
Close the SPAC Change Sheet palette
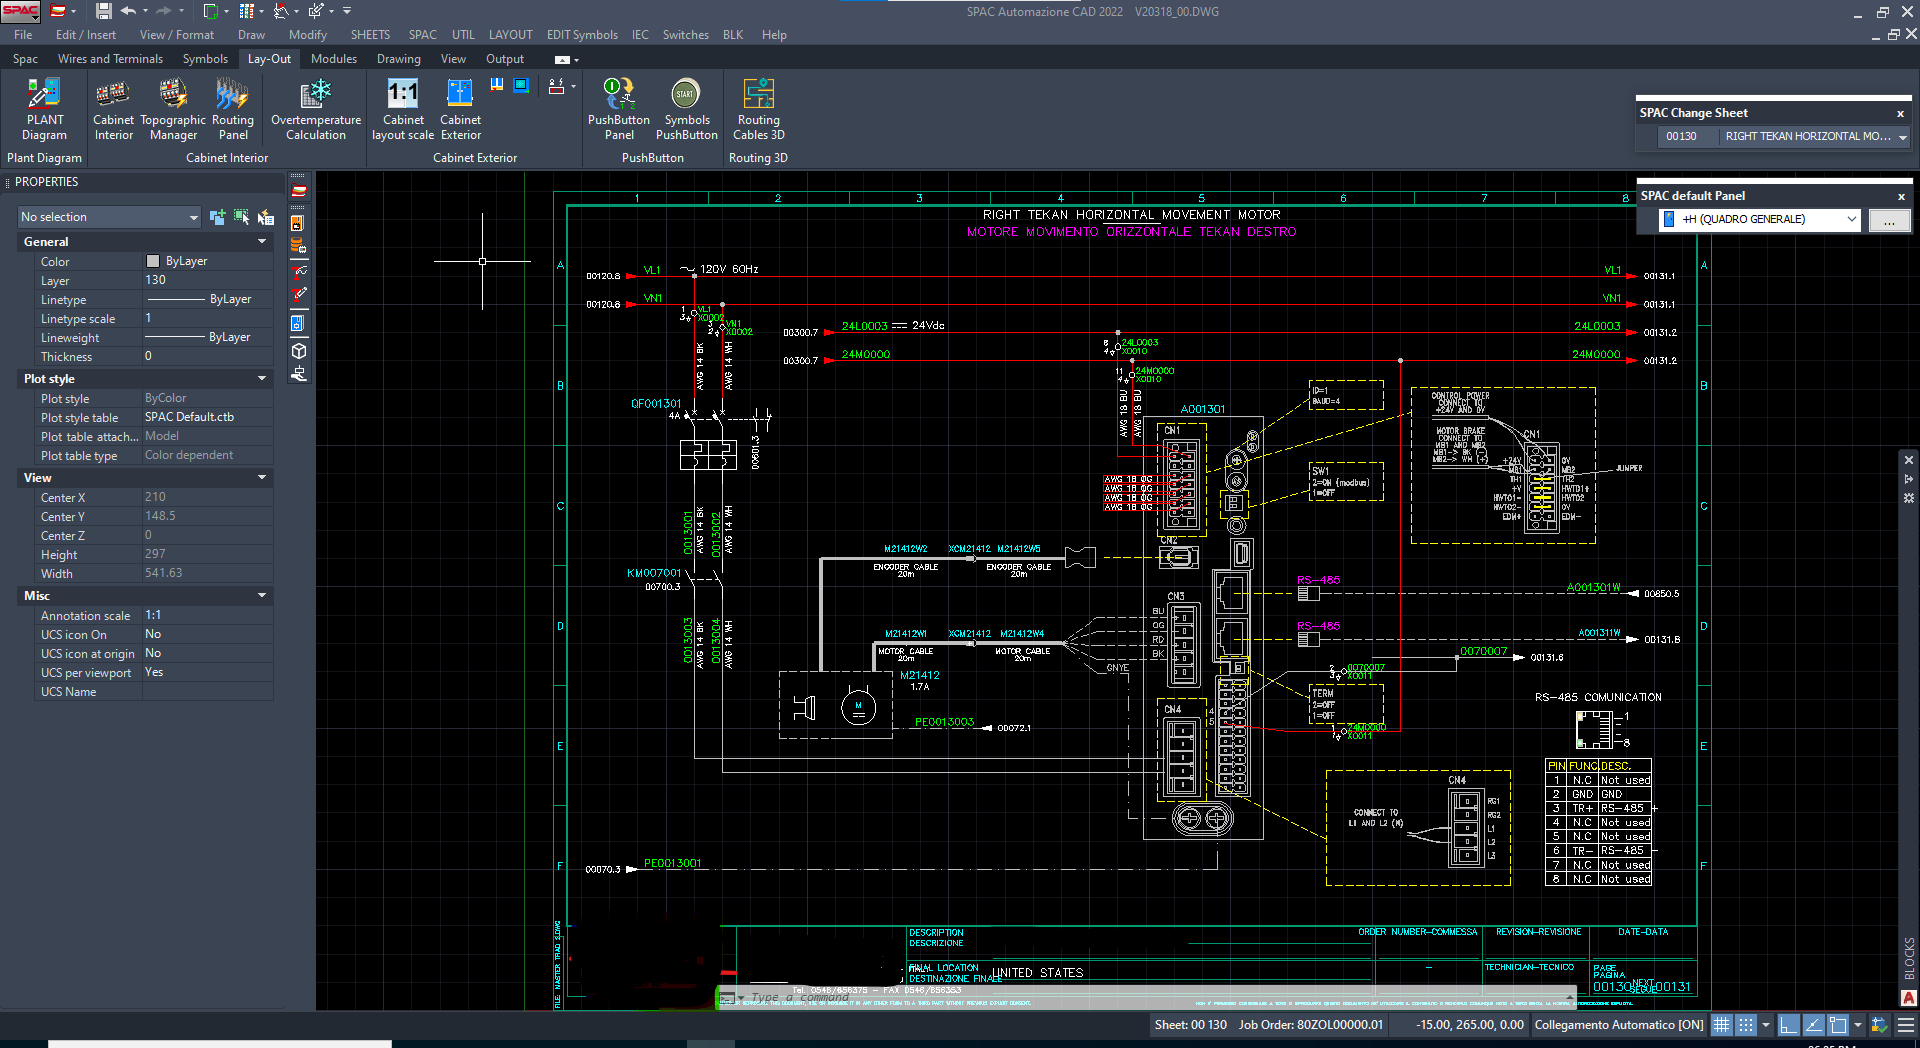(1901, 113)
